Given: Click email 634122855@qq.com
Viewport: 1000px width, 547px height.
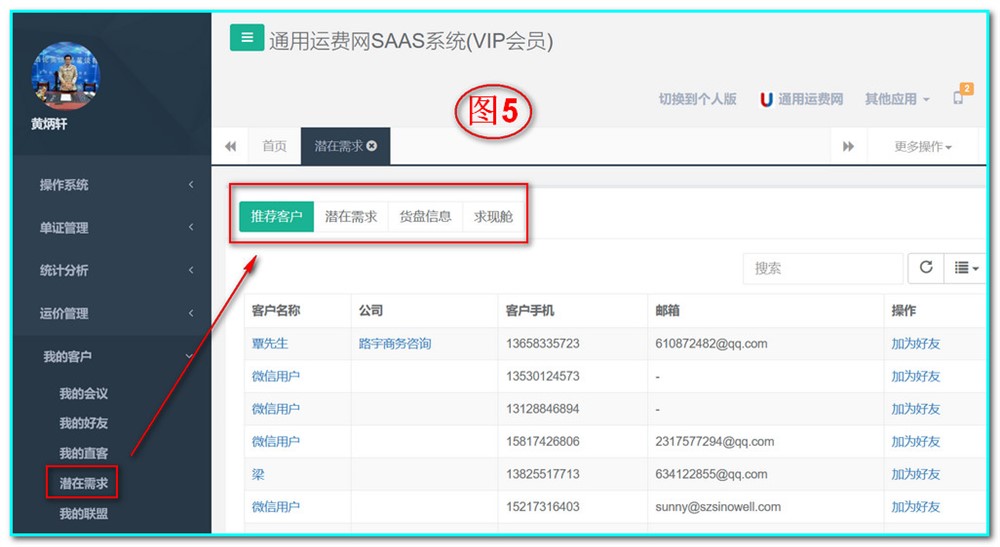Looking at the screenshot, I should click(x=711, y=474).
